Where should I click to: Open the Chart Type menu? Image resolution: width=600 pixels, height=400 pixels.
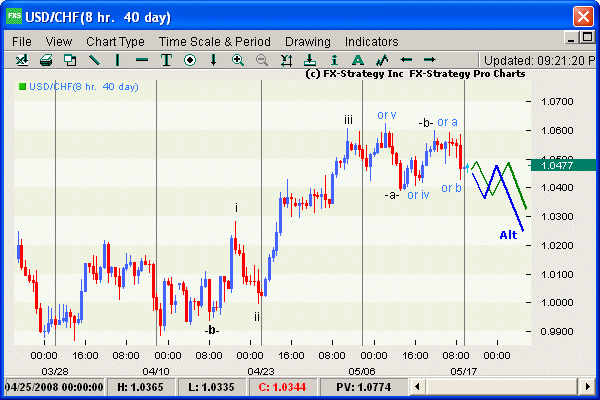116,41
